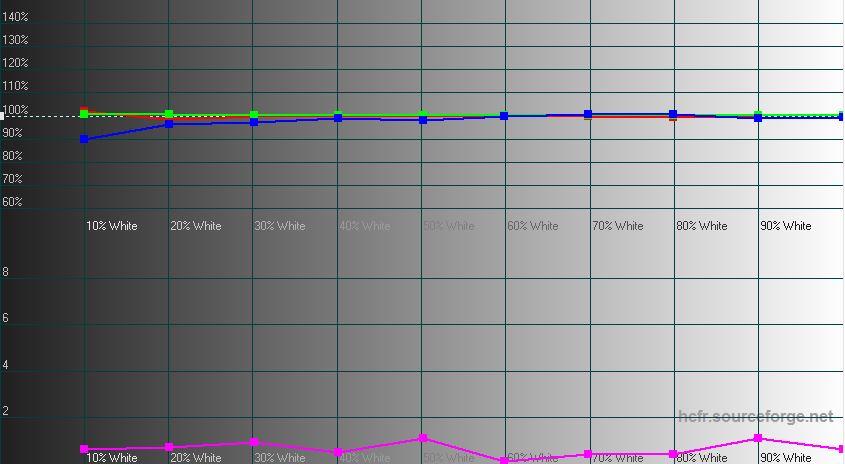Click the 70% White label under the RGB graph
The height and width of the screenshot is (464, 845).
click(x=616, y=226)
